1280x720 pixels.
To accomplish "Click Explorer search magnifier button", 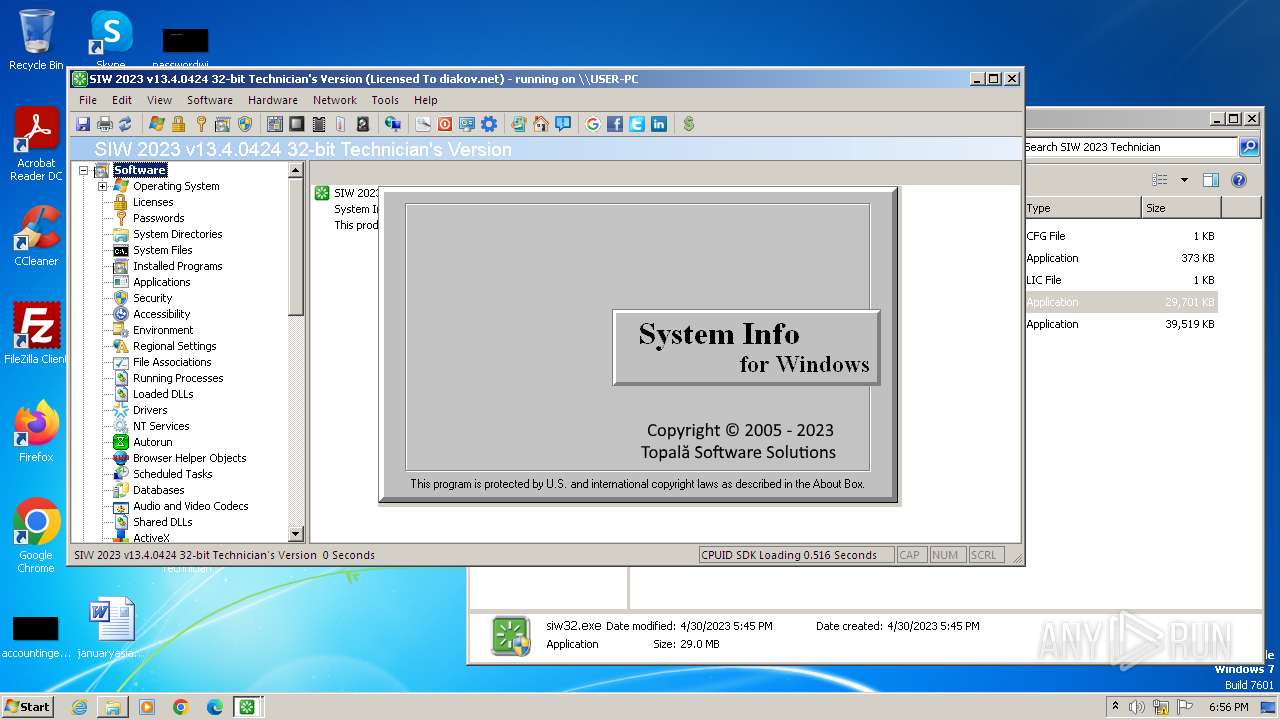I will coord(1249,147).
